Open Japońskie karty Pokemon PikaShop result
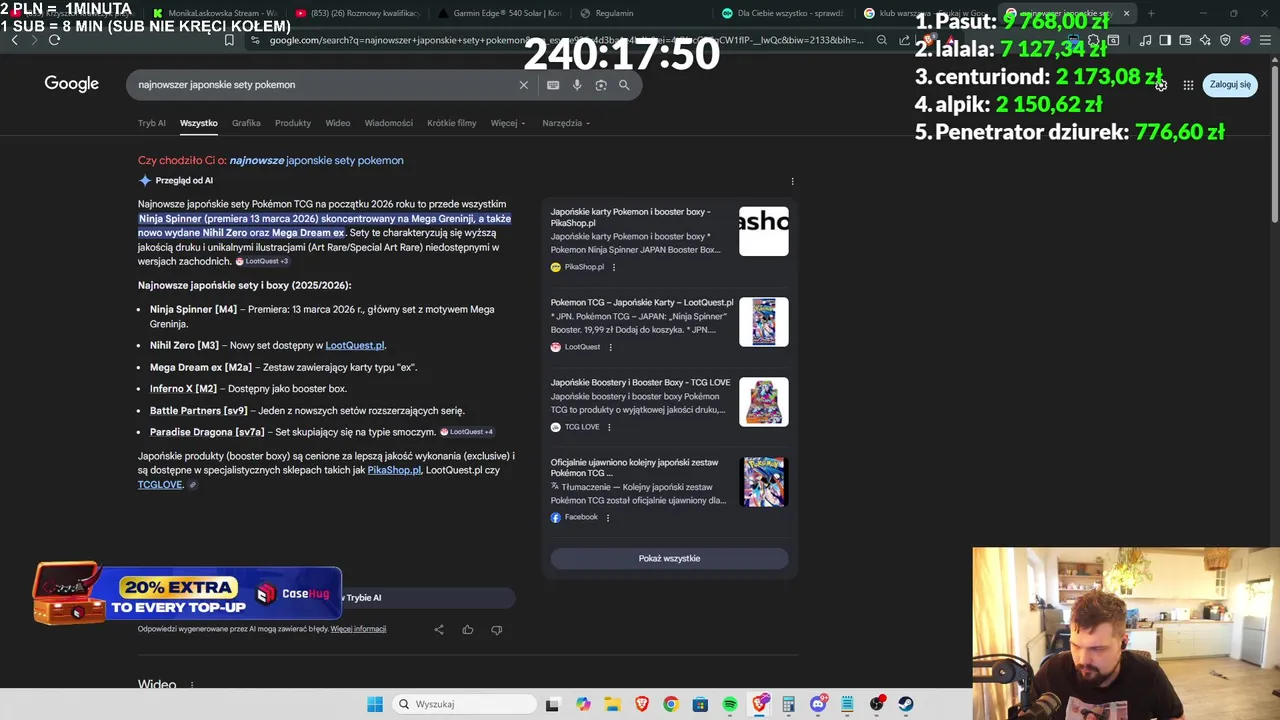 tap(630, 217)
